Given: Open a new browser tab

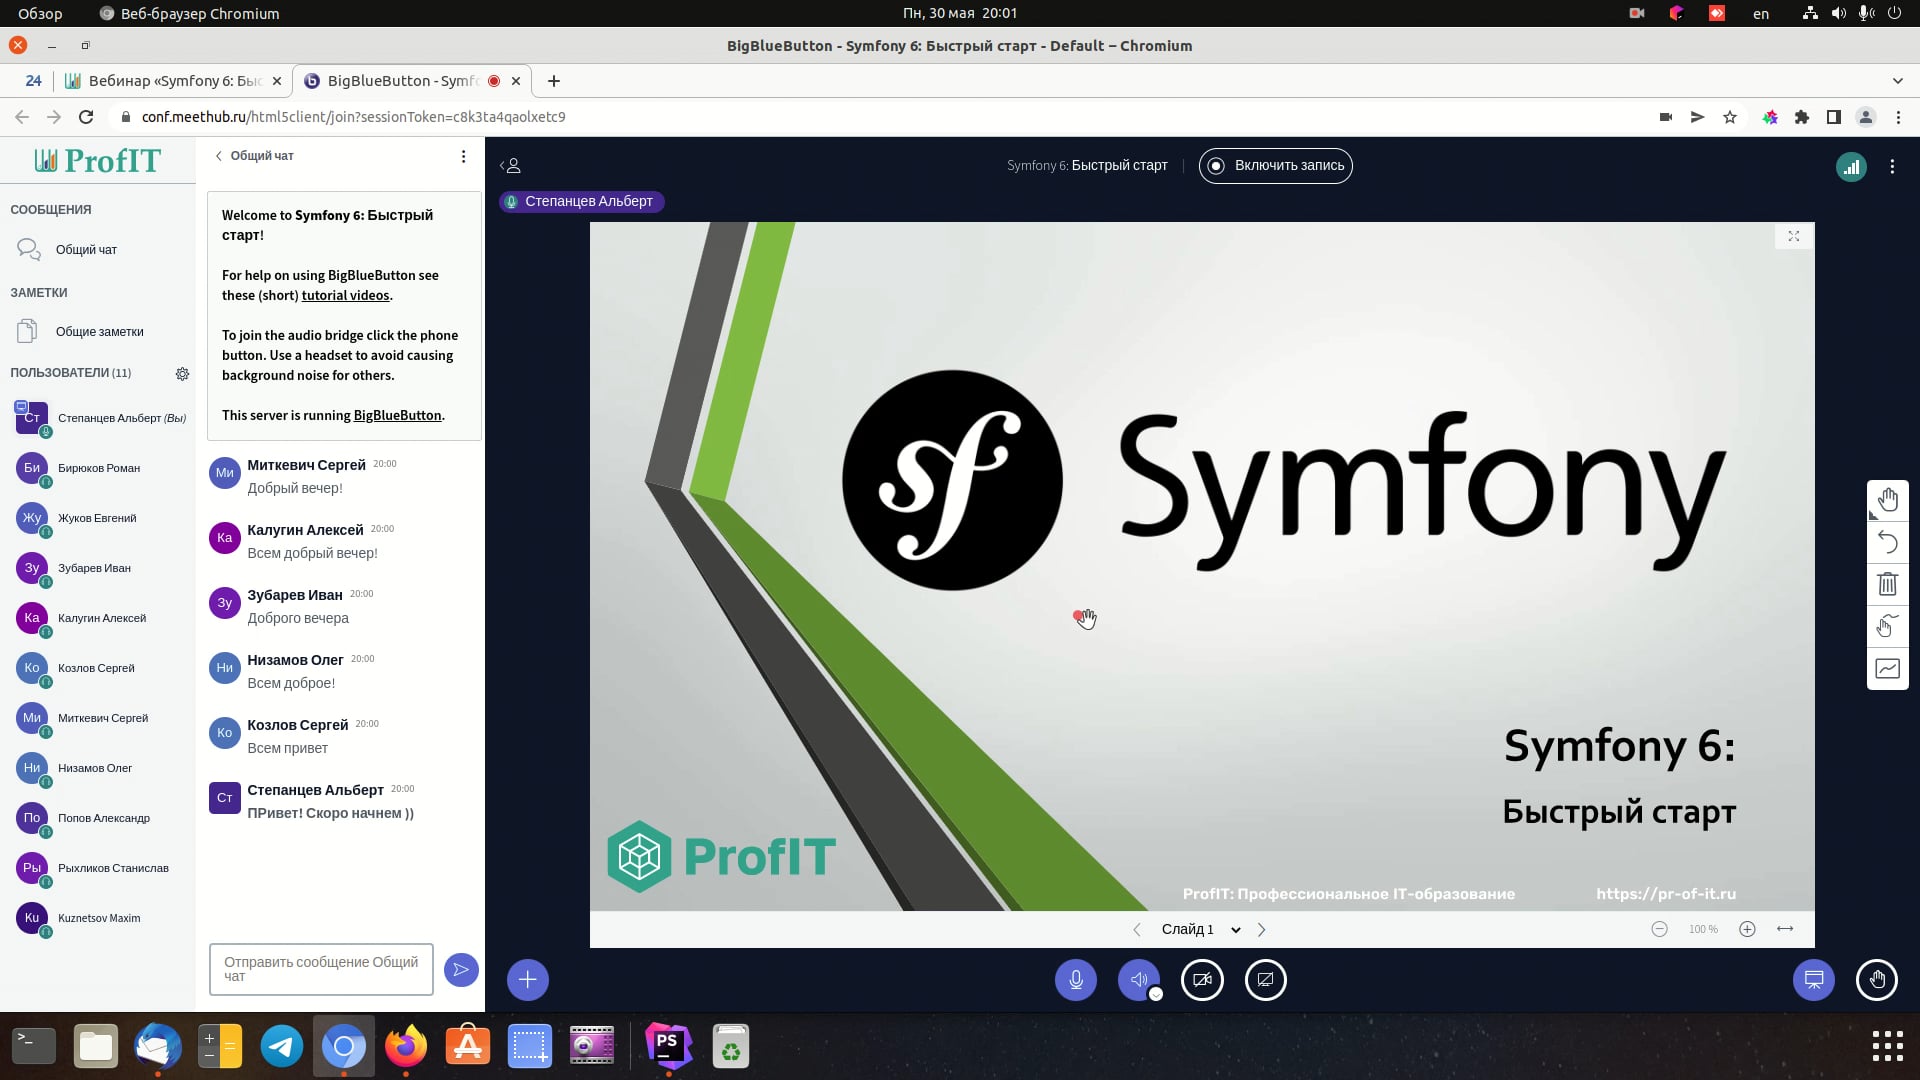Looking at the screenshot, I should (554, 81).
